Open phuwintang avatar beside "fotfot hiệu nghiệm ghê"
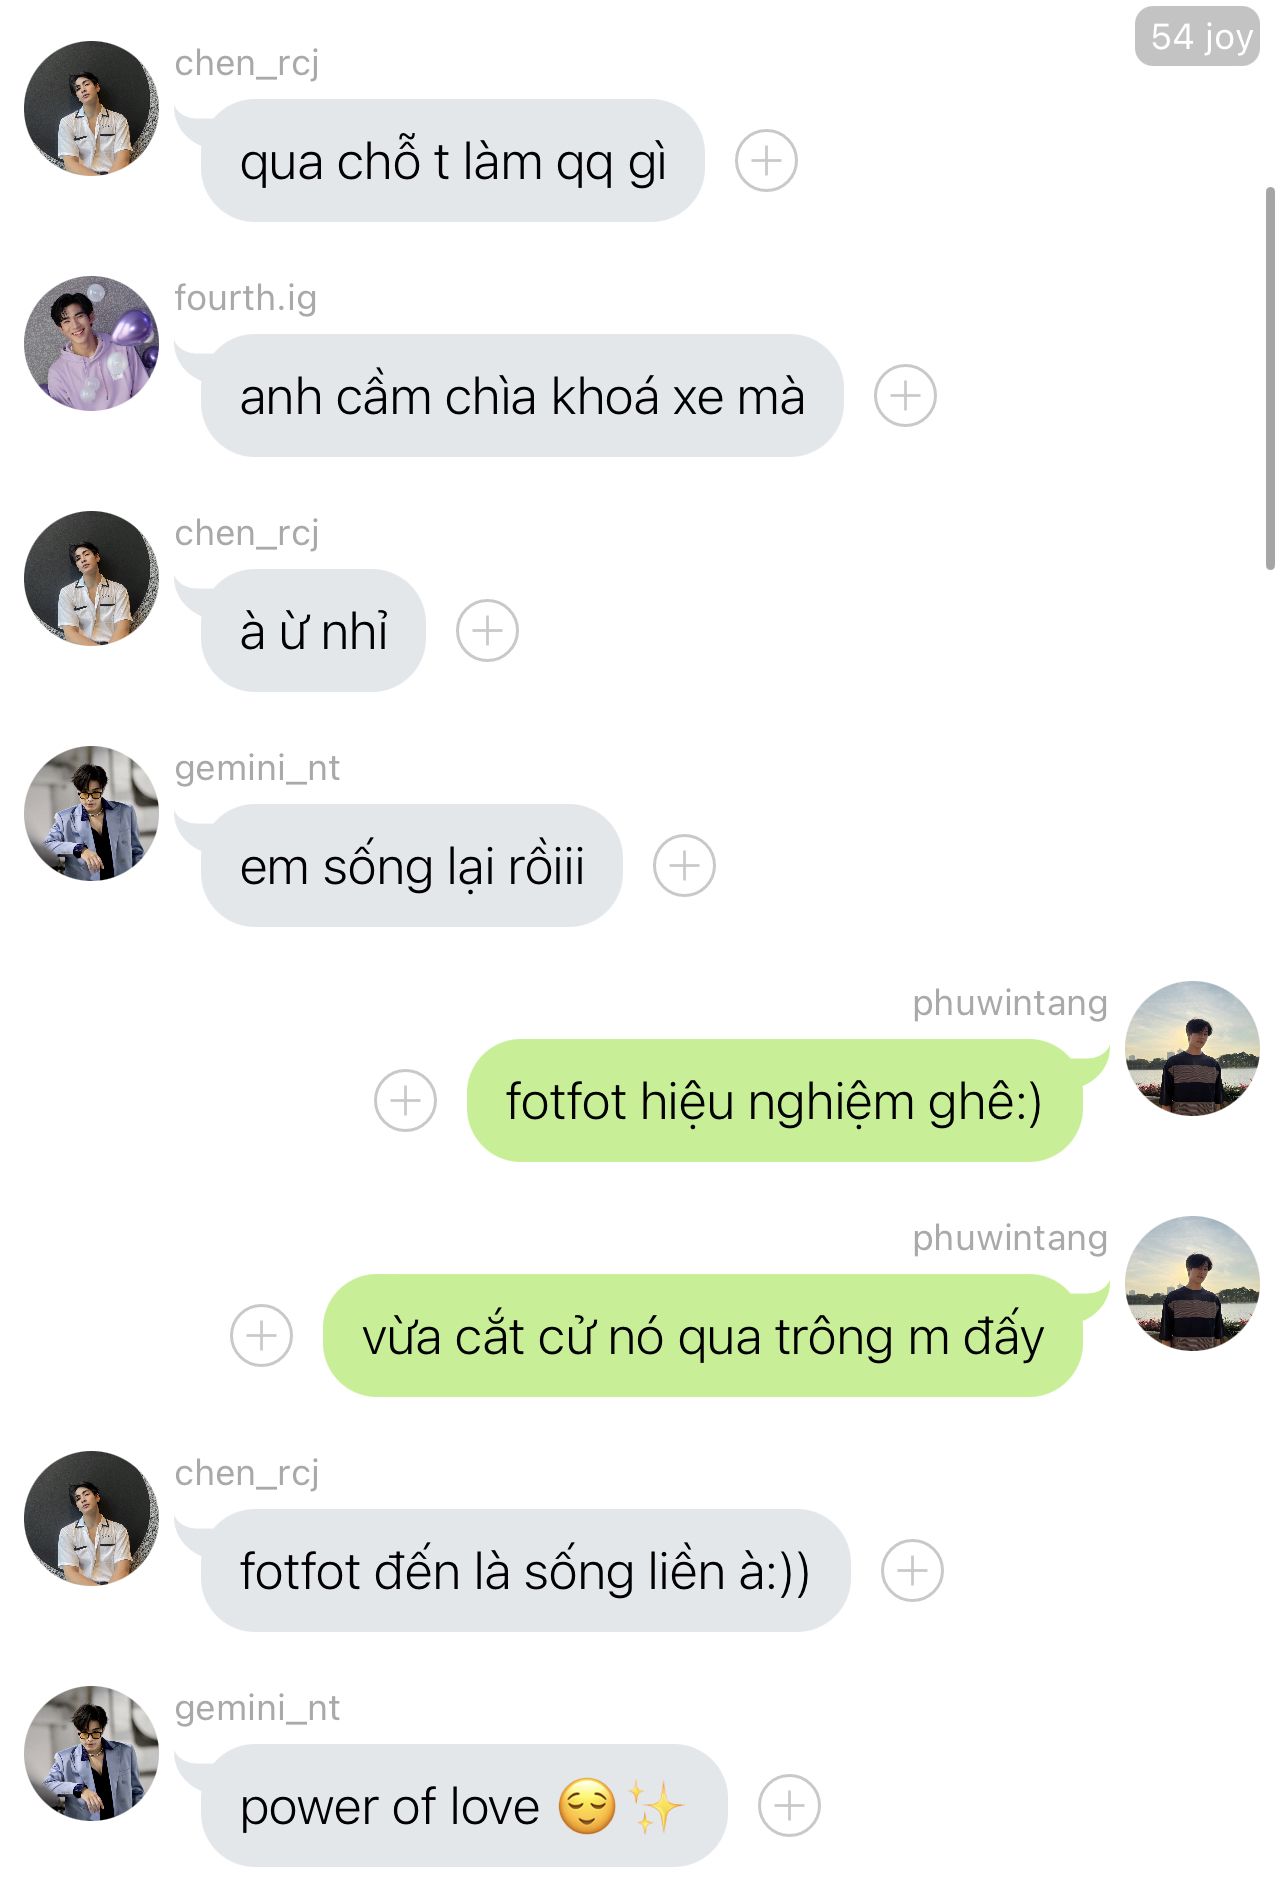The image size is (1284, 1882). [1192, 1048]
